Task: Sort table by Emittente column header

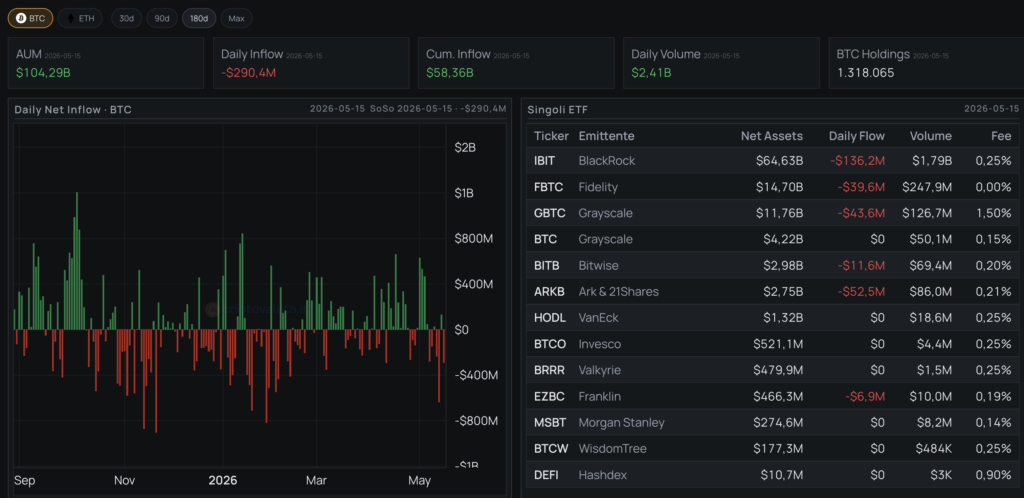Action: pos(606,136)
